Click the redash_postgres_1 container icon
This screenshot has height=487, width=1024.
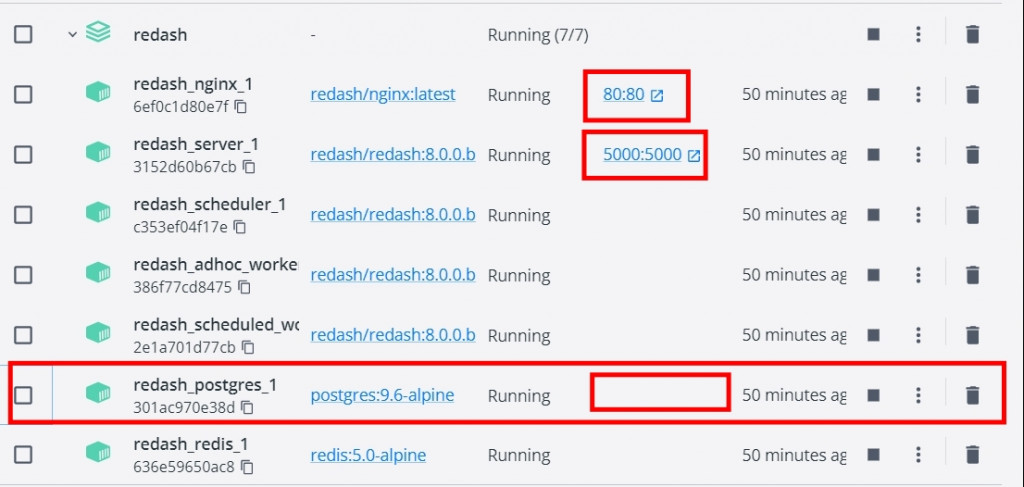[x=98, y=392]
